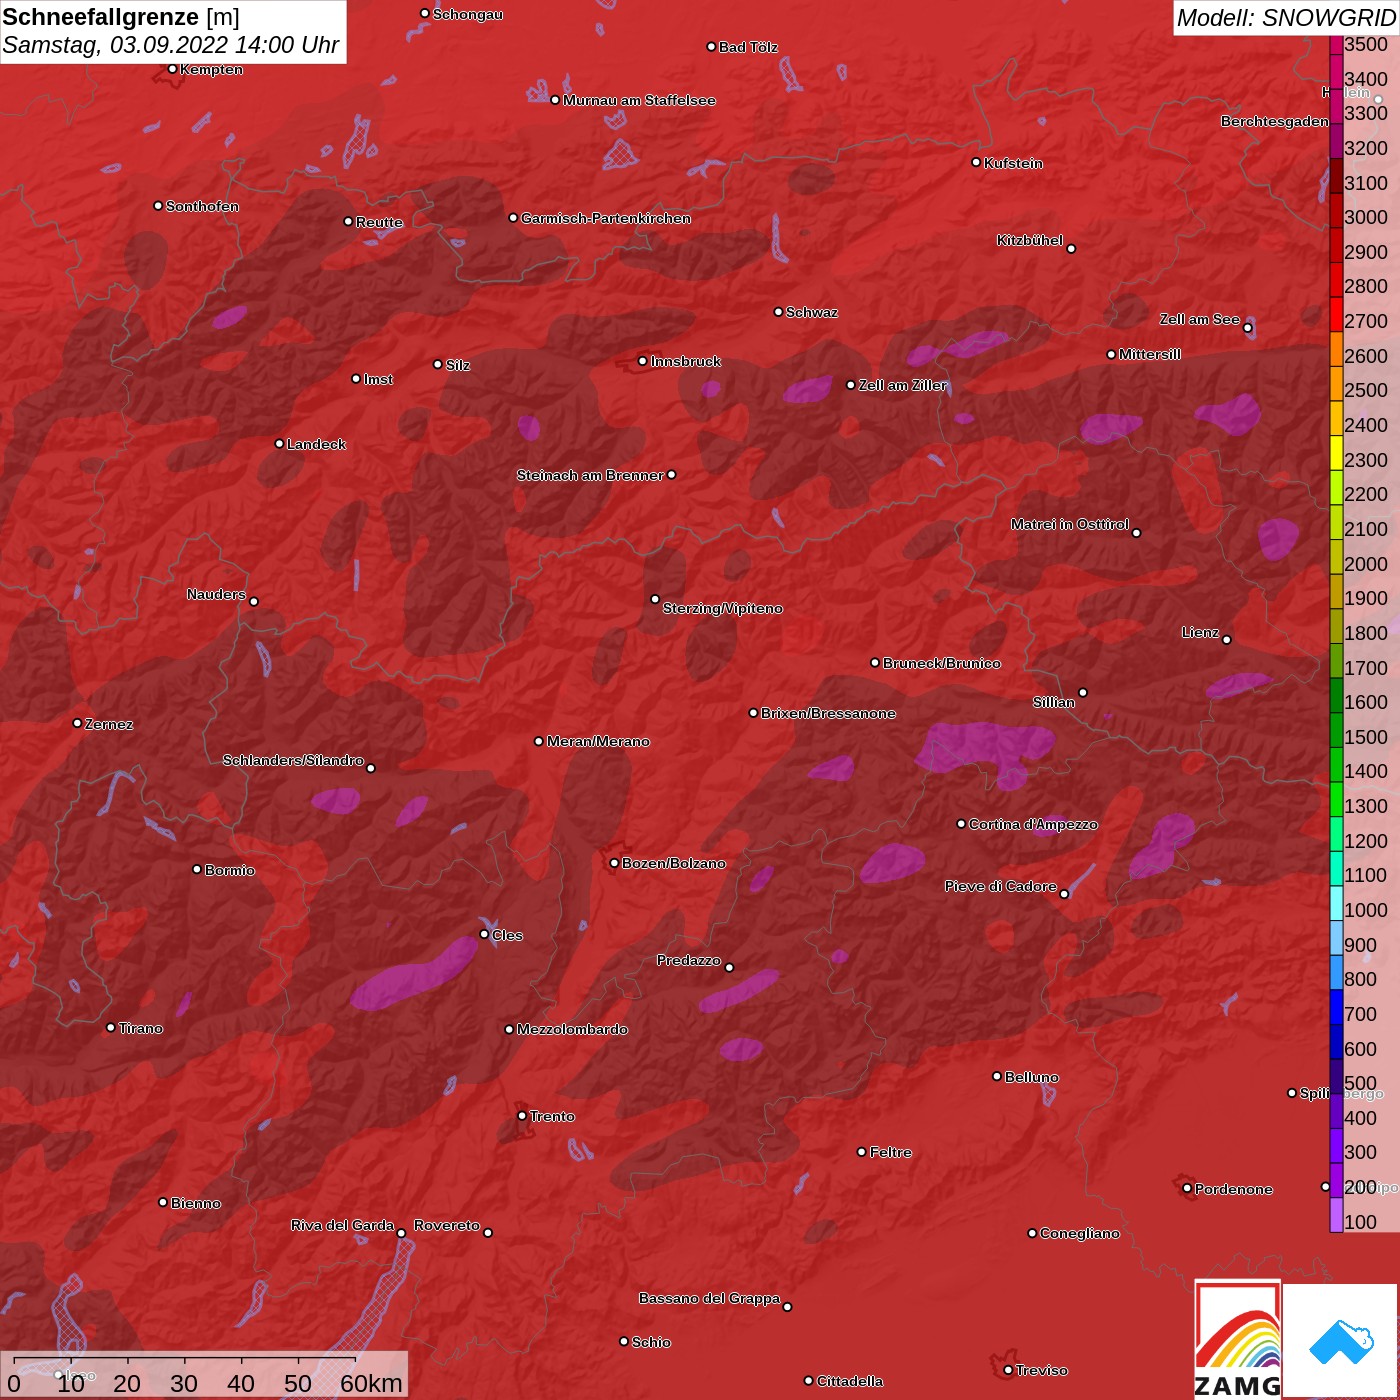Click the 'Mittersill' label
This screenshot has height=1400, width=1400.
(x=1150, y=354)
